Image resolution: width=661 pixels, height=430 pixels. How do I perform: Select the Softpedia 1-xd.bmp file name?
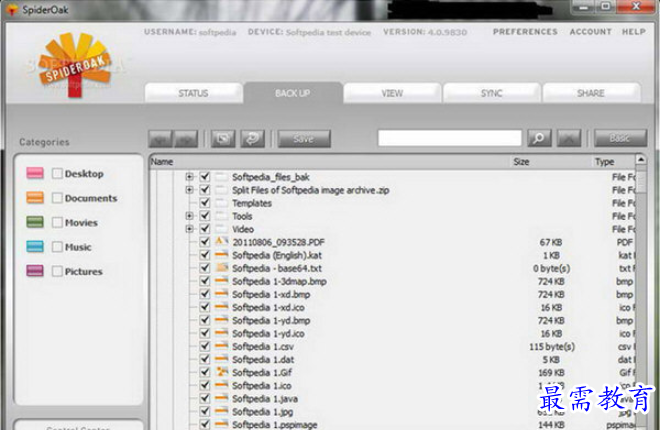pyautogui.click(x=271, y=294)
